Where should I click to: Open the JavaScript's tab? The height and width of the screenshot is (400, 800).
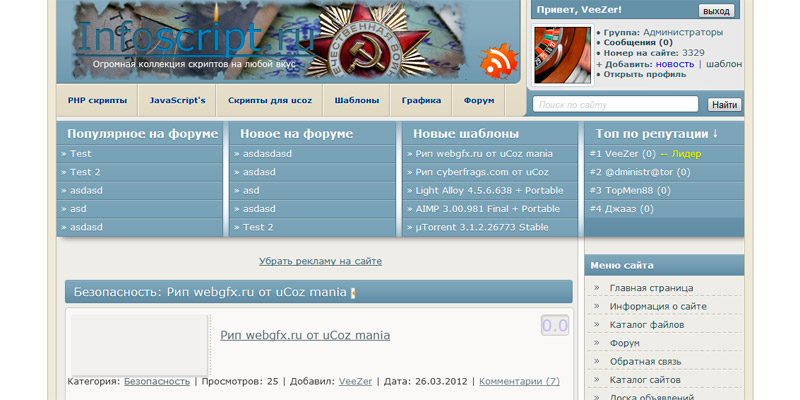pos(177,101)
